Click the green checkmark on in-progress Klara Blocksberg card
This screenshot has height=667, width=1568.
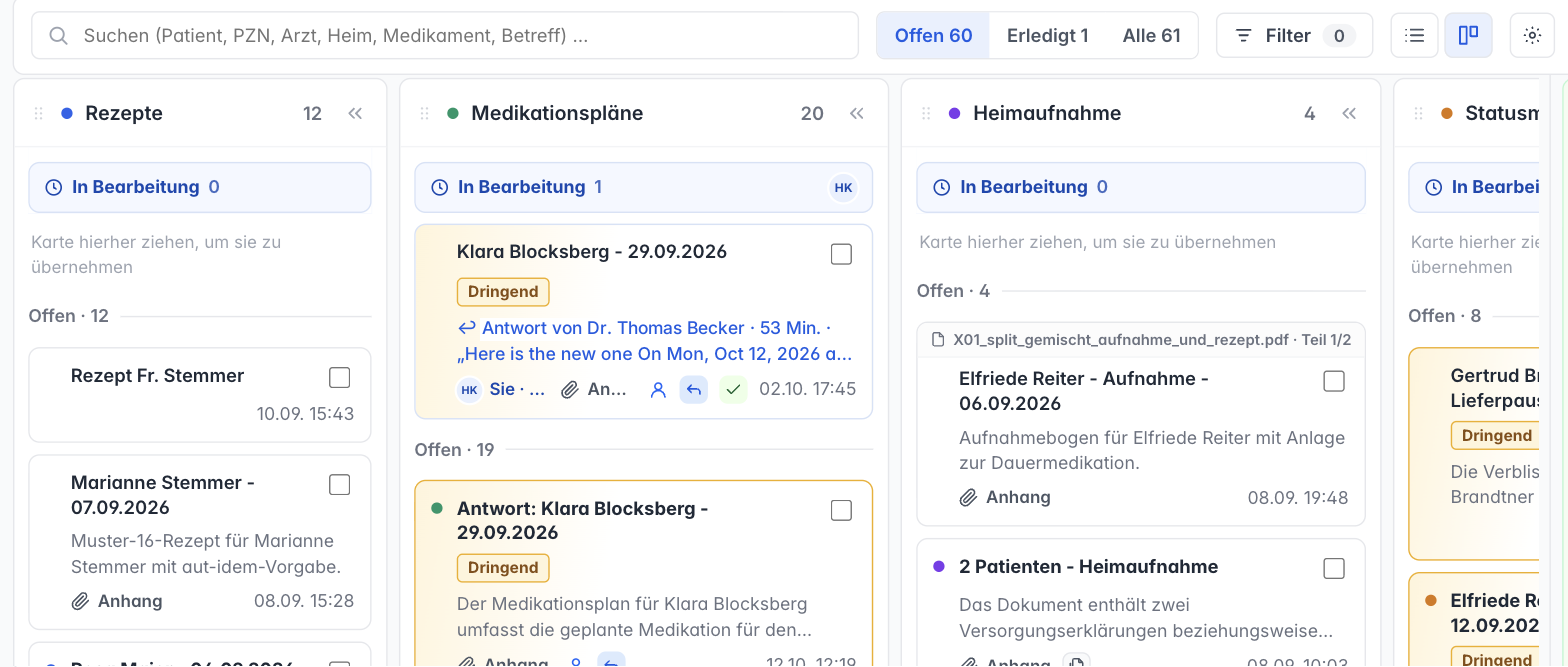tap(734, 390)
